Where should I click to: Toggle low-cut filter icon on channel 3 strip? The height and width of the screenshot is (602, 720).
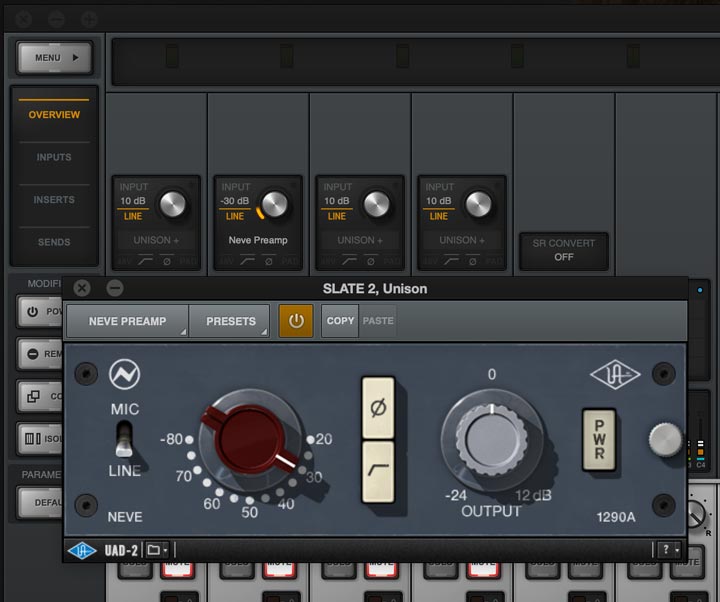point(349,260)
